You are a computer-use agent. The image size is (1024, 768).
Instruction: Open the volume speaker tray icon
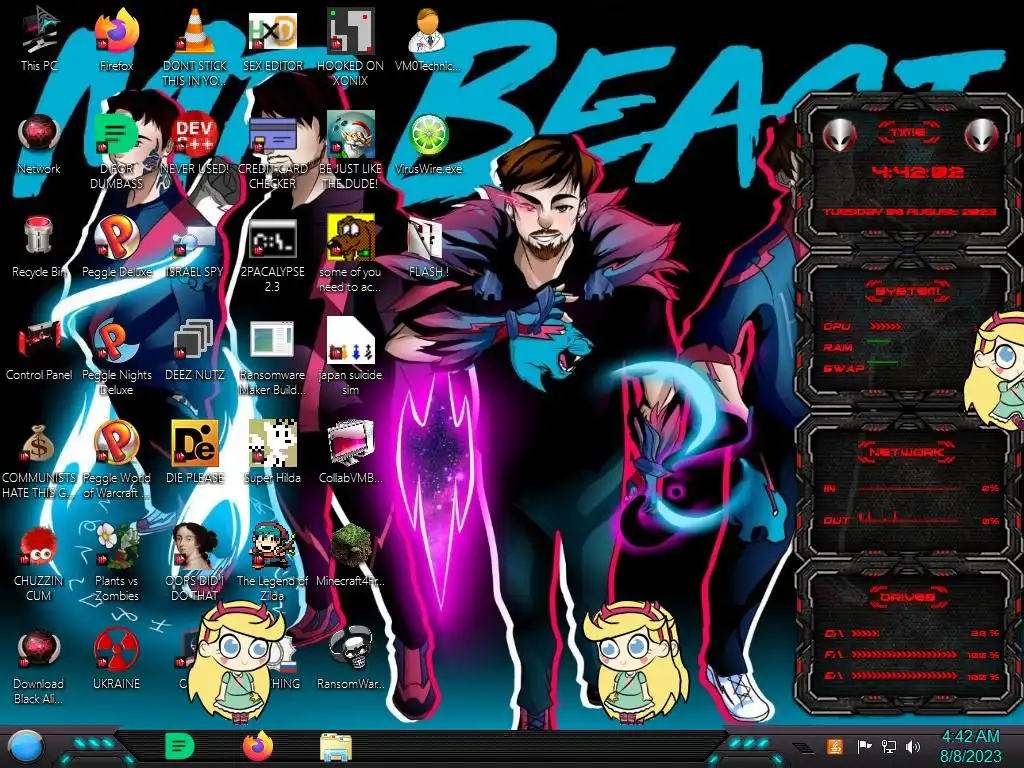point(913,746)
